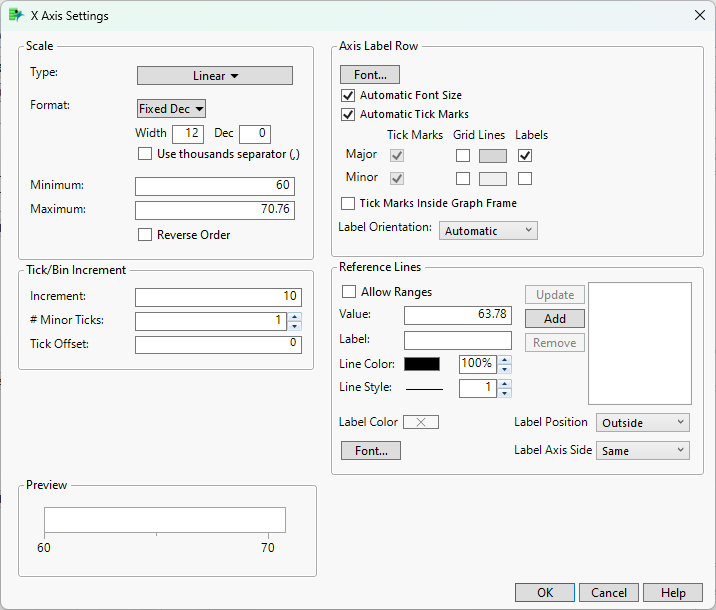
Task: Toggle the Reverse Order checkbox
Action: 146,235
